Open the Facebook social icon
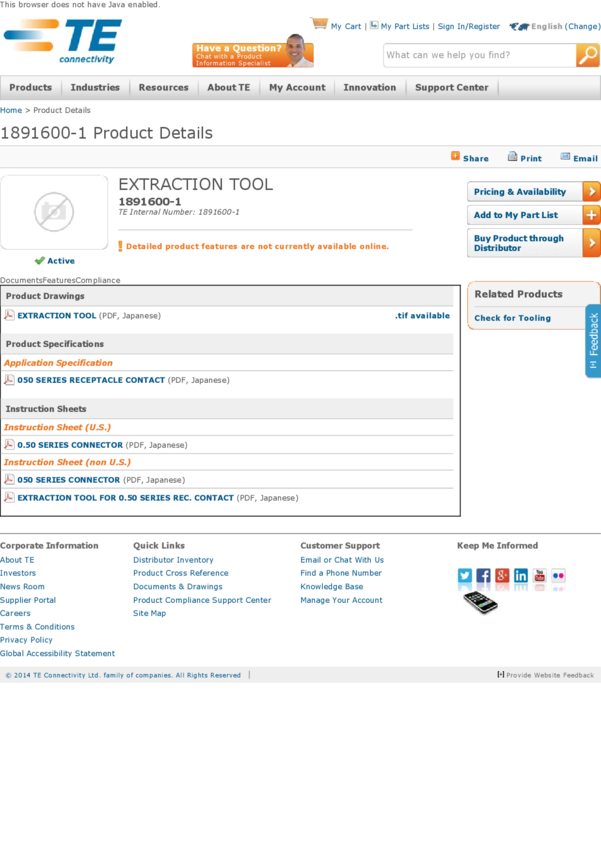The image size is (601, 850). point(483,575)
